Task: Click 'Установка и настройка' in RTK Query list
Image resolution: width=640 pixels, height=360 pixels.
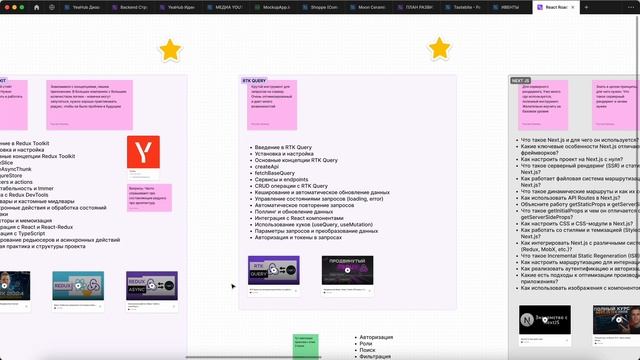Action: (x=284, y=154)
